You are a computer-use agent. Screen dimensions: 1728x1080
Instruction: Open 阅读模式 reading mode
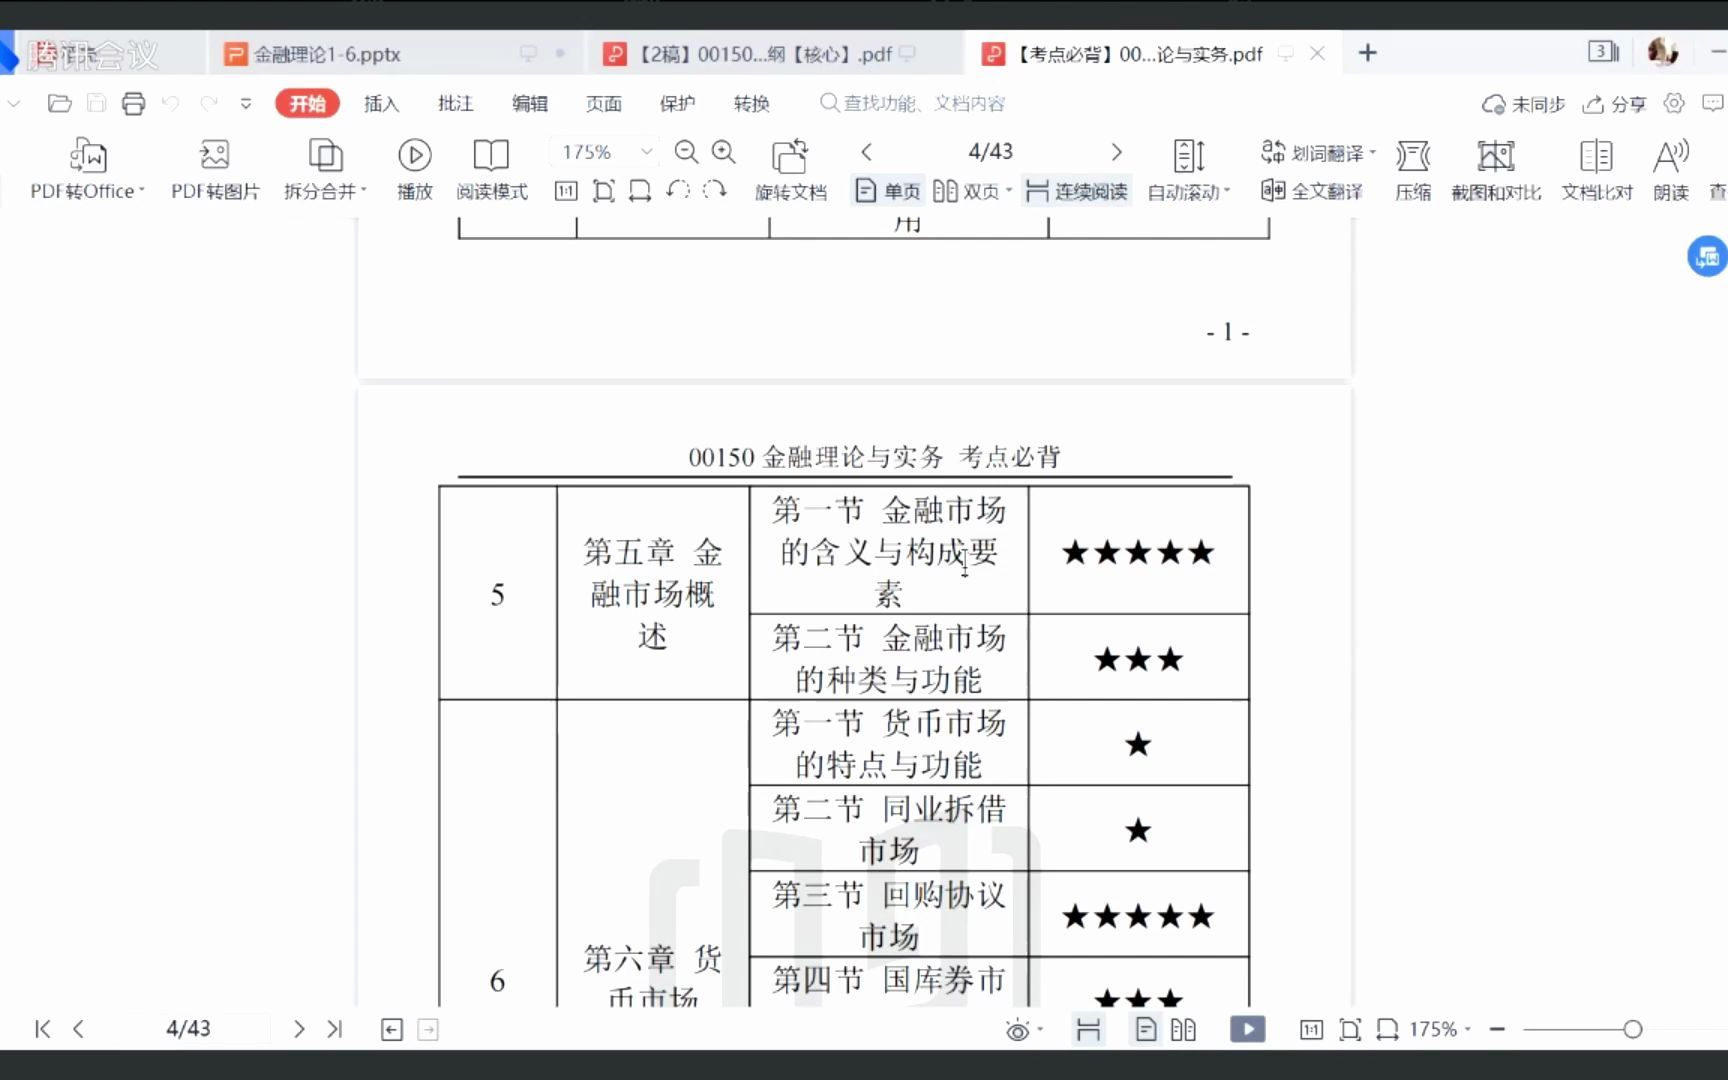491,169
